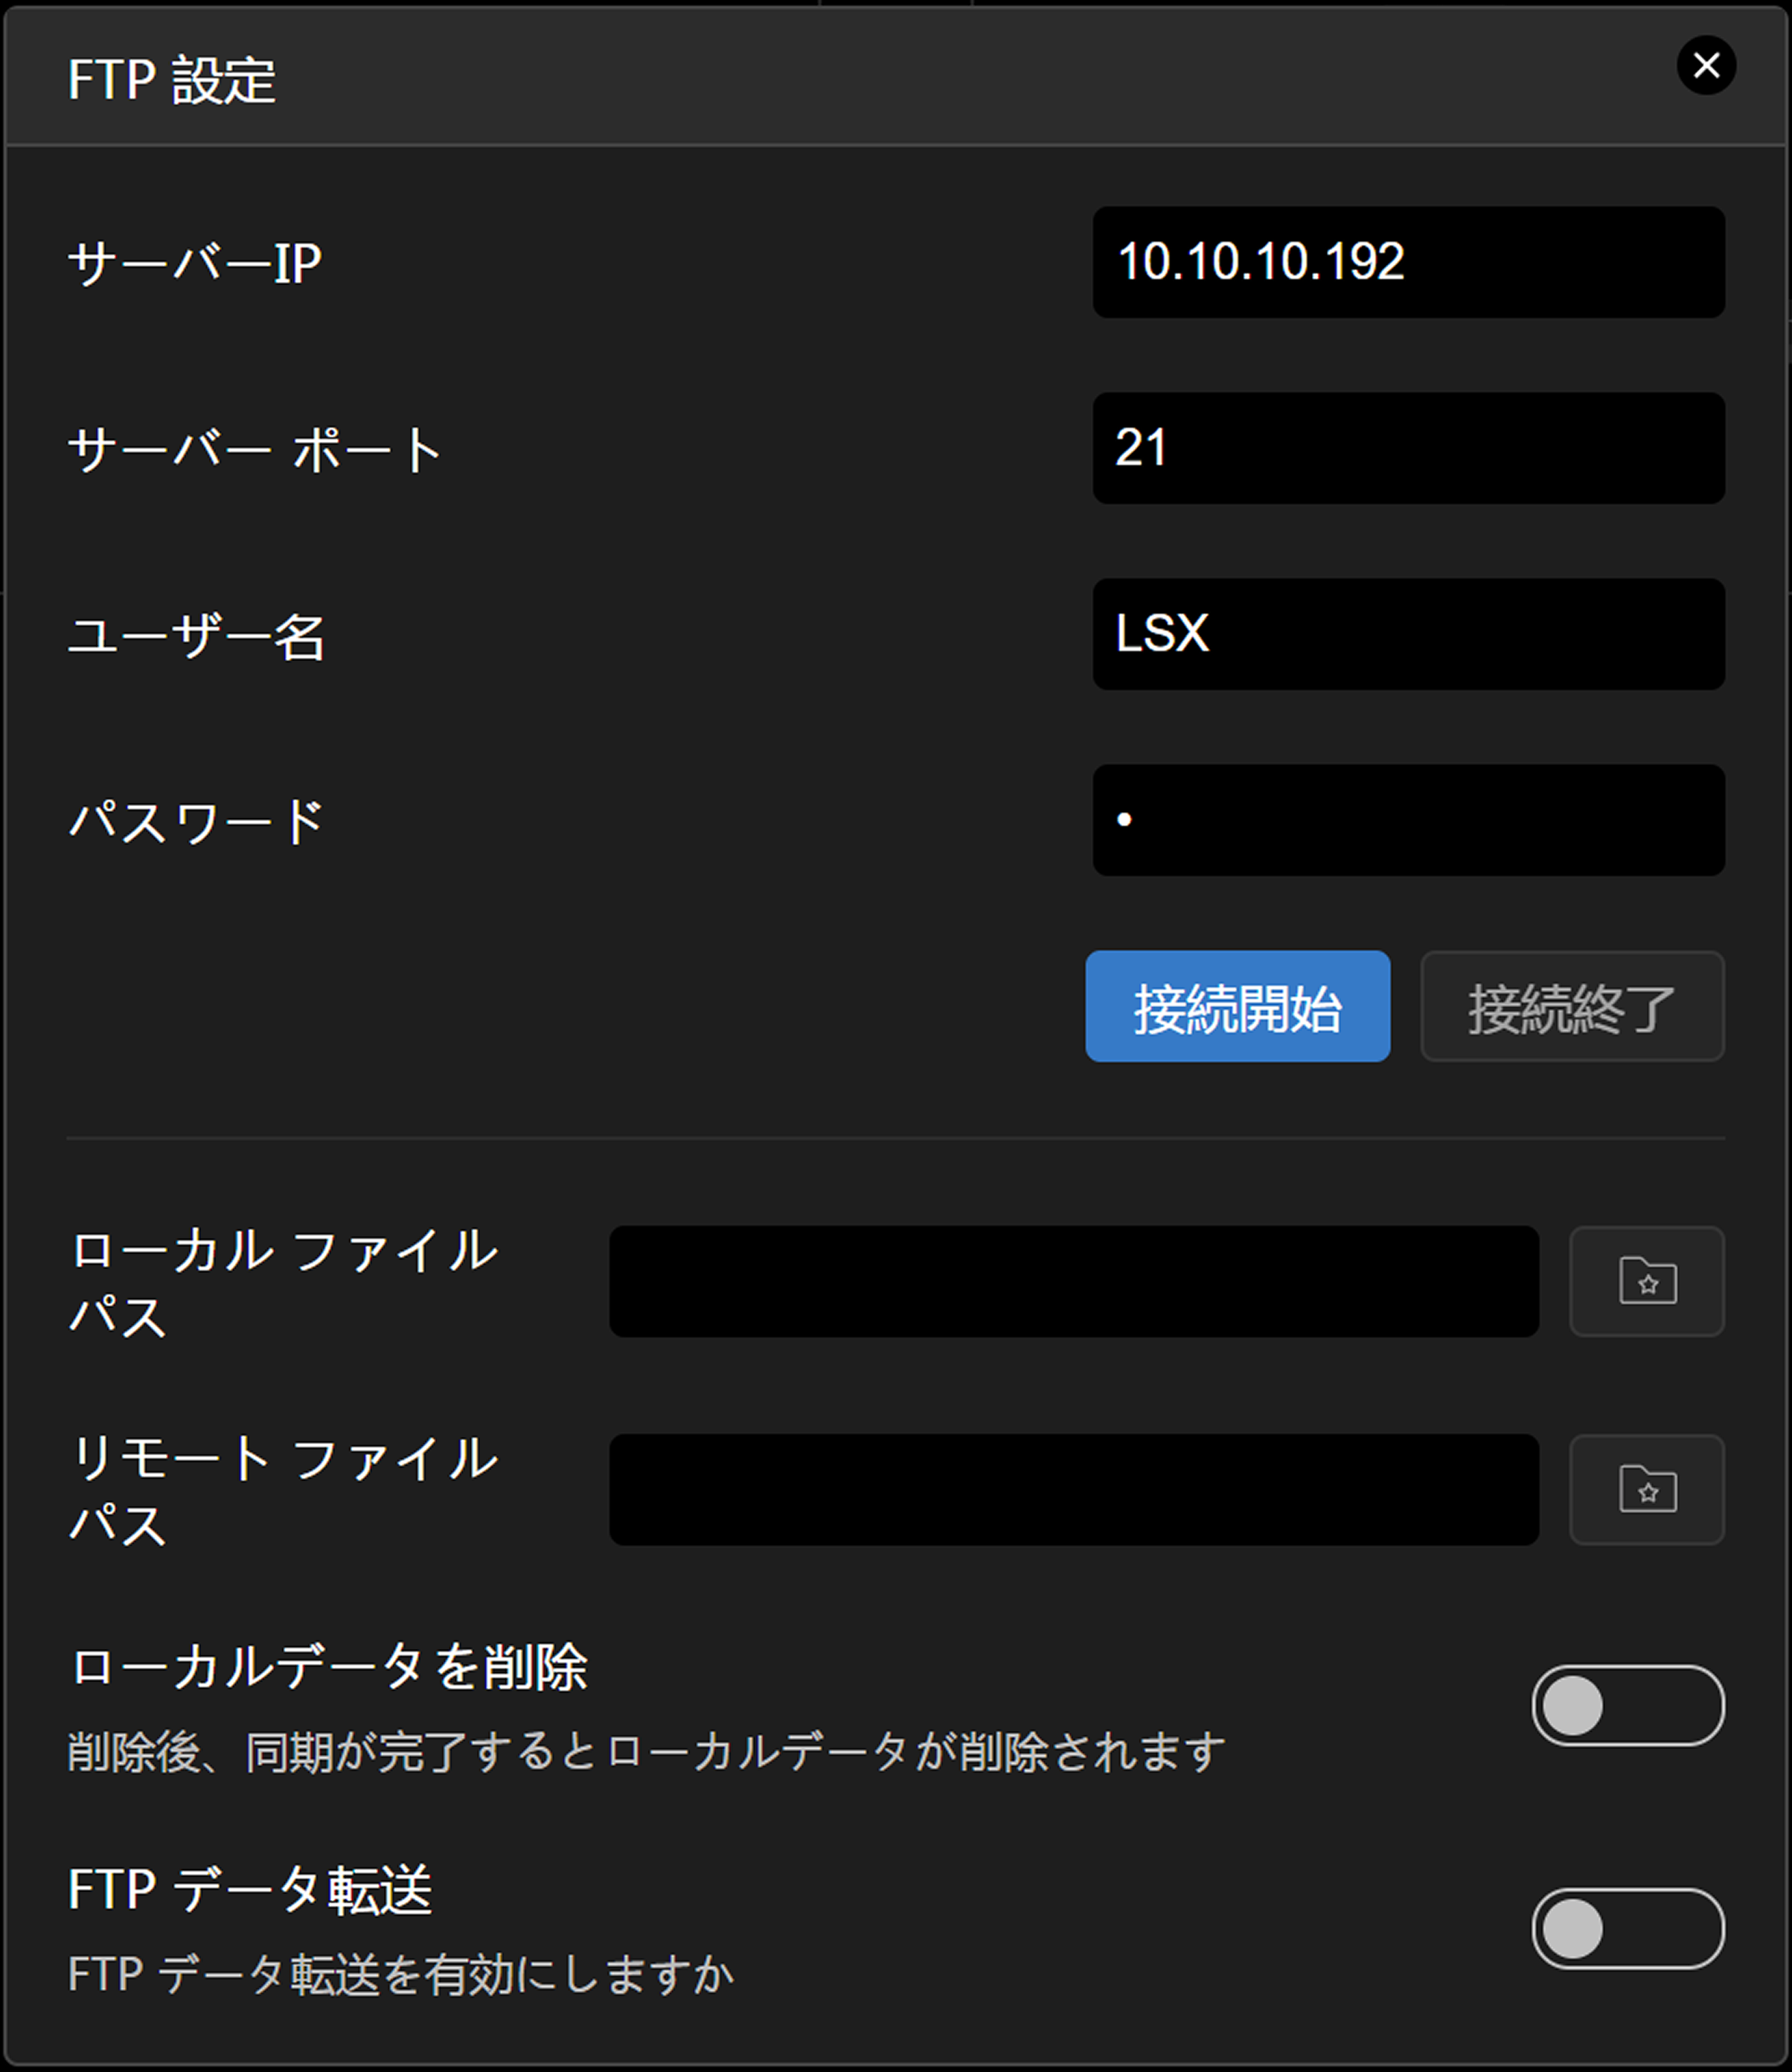Click the ローカルデータを削除 heading text
The image size is (1792, 2072).
pos(329,1668)
